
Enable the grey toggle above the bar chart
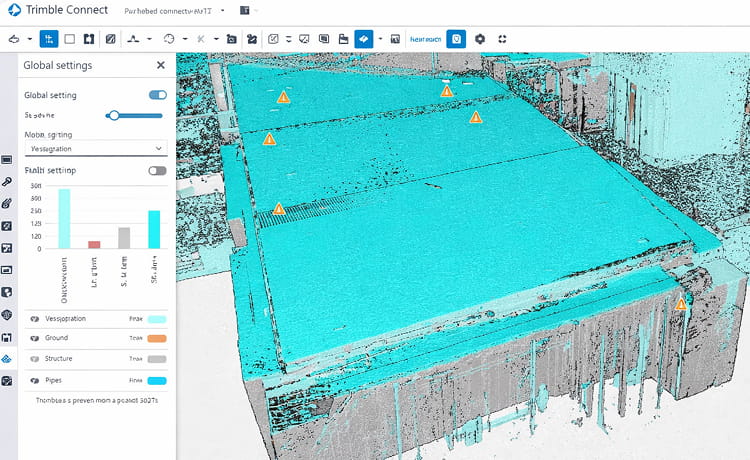tap(157, 171)
